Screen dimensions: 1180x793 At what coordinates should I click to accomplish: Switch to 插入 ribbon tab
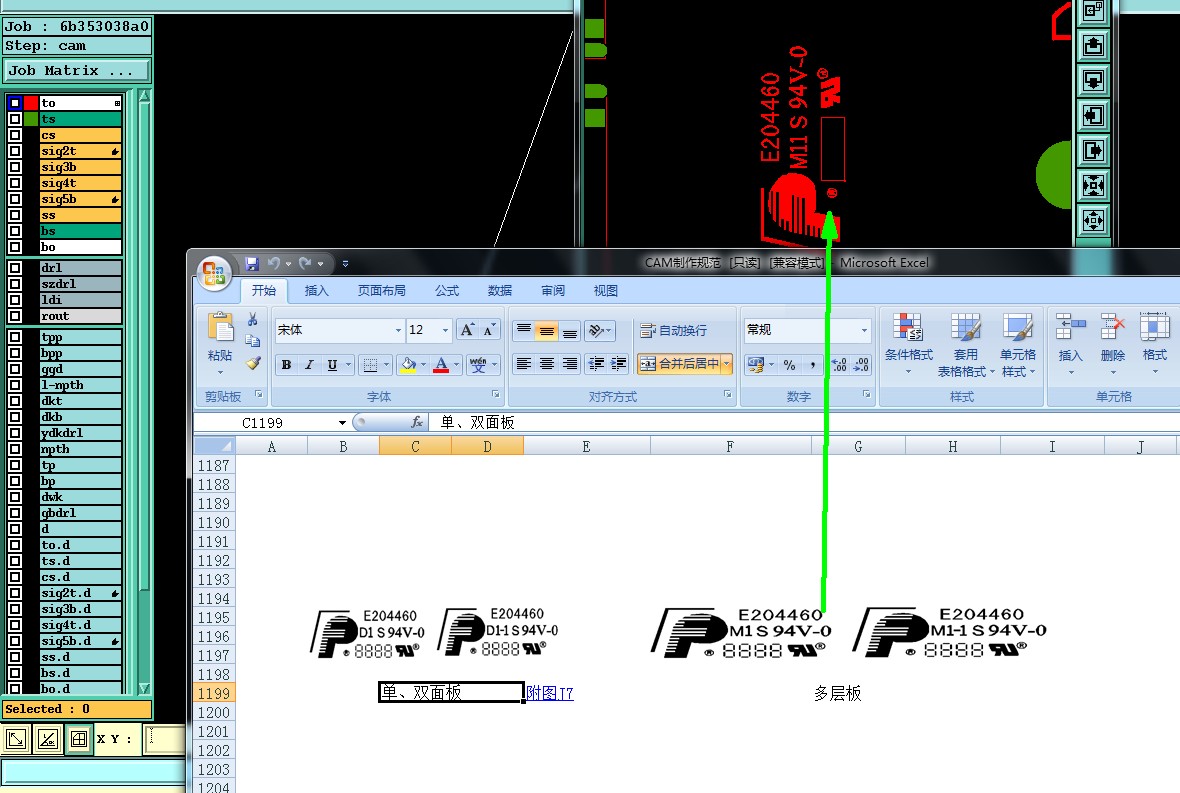[317, 290]
